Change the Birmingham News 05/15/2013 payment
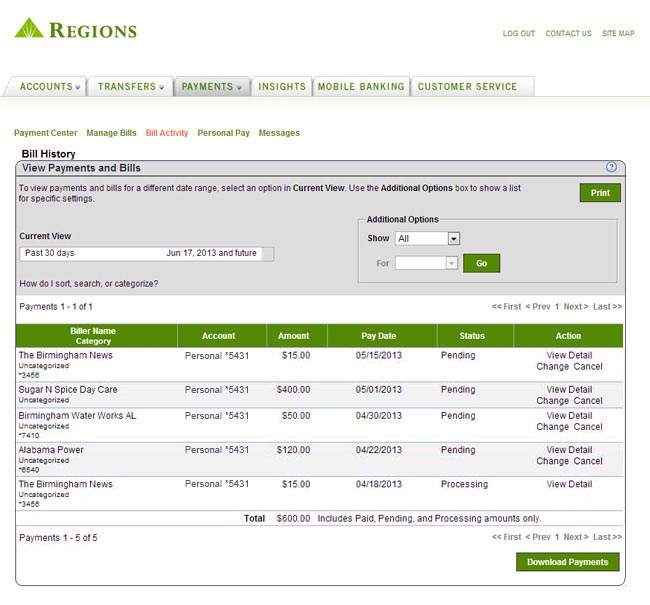 click(553, 367)
